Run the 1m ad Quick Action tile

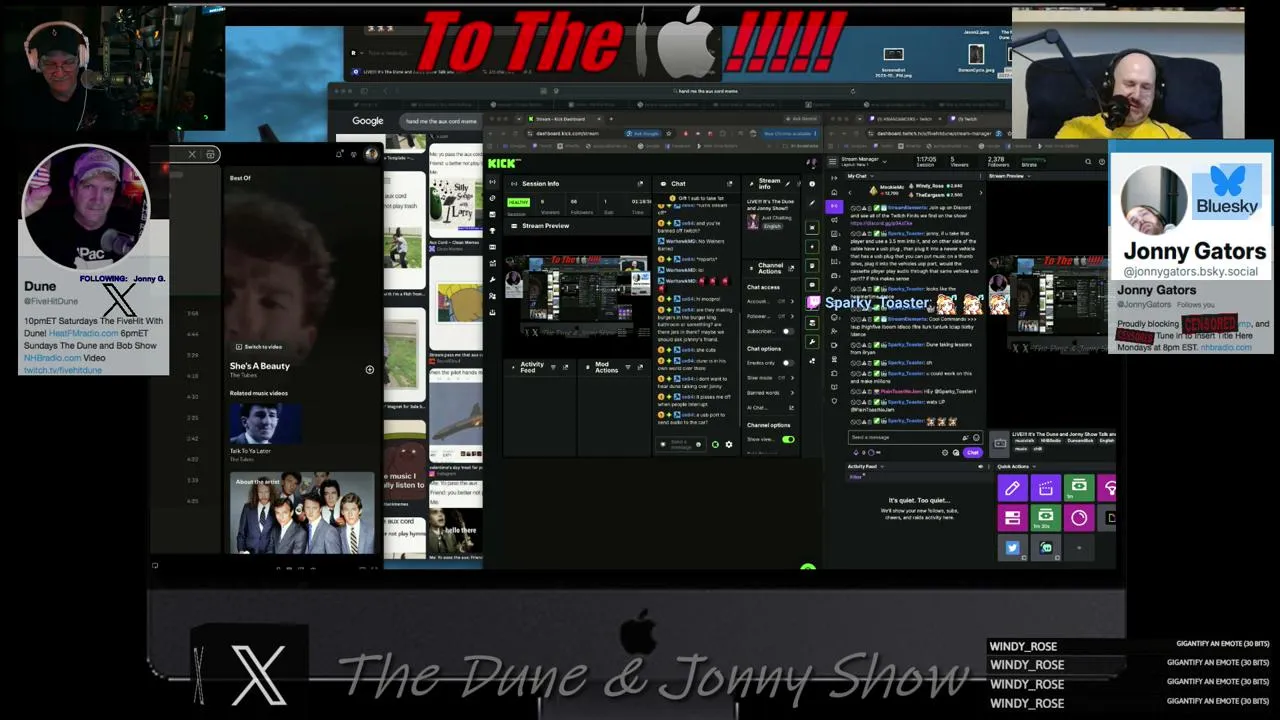click(x=1079, y=488)
